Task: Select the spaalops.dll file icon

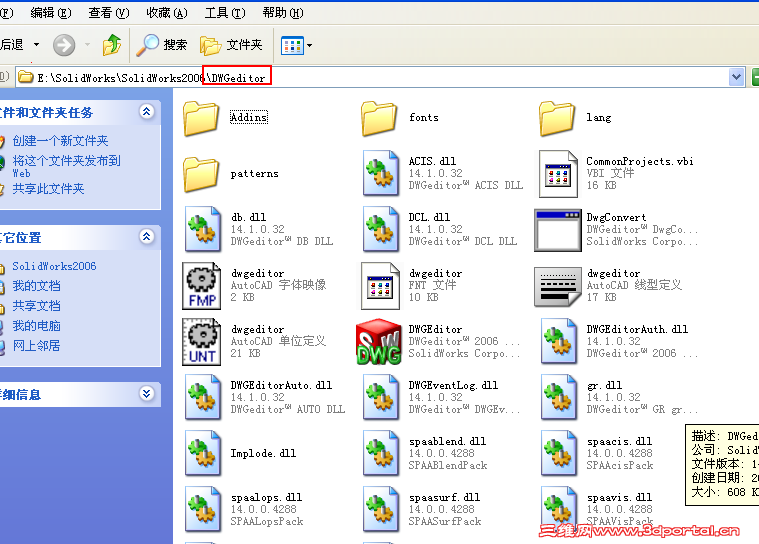Action: (x=203, y=510)
